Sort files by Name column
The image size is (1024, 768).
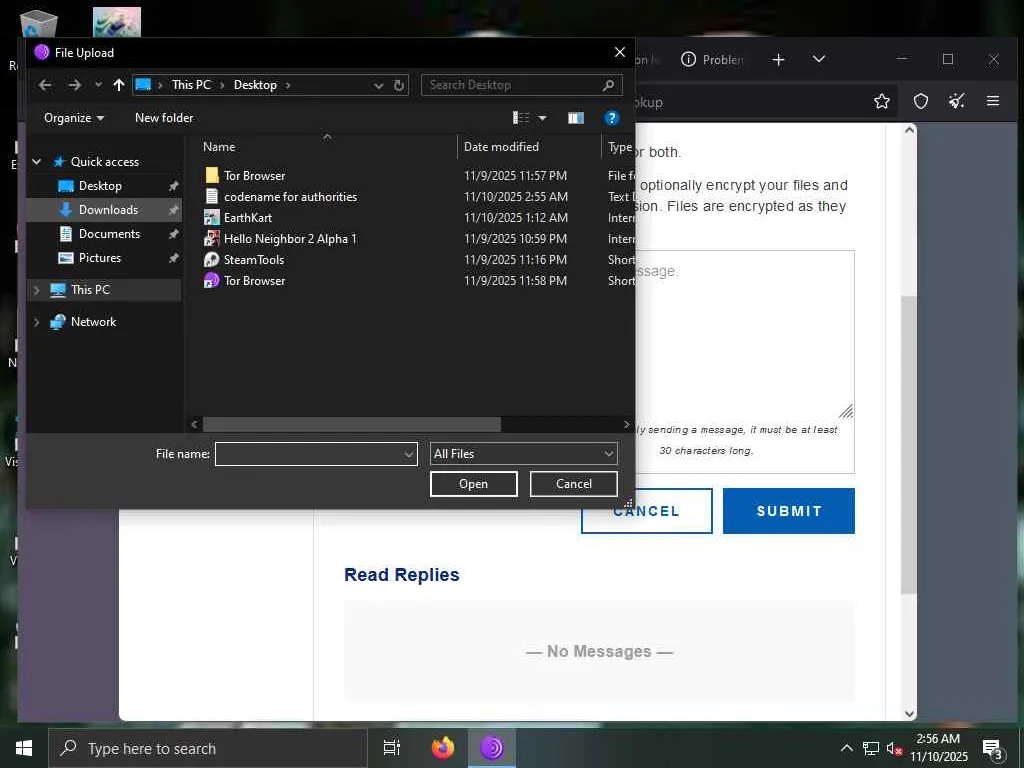[219, 147]
